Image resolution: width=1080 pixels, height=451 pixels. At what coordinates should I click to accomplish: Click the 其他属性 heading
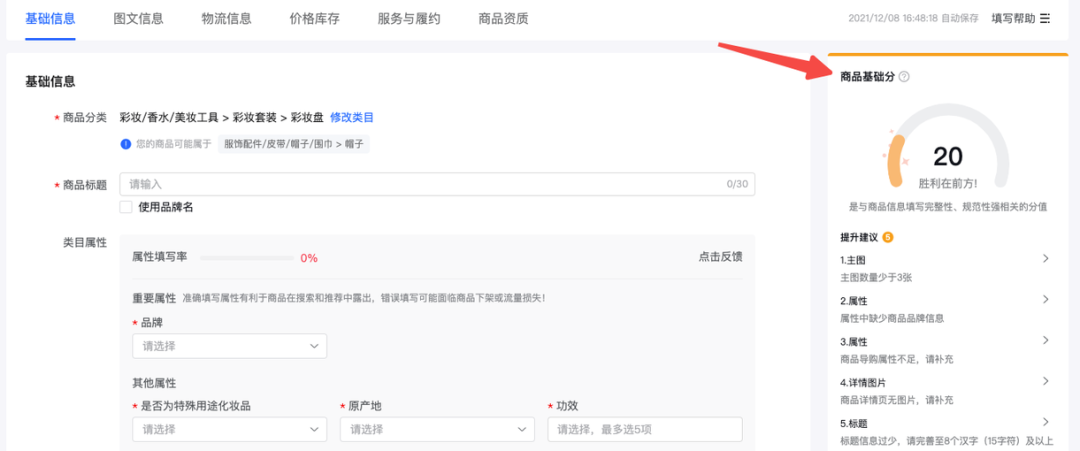pyautogui.click(x=154, y=382)
